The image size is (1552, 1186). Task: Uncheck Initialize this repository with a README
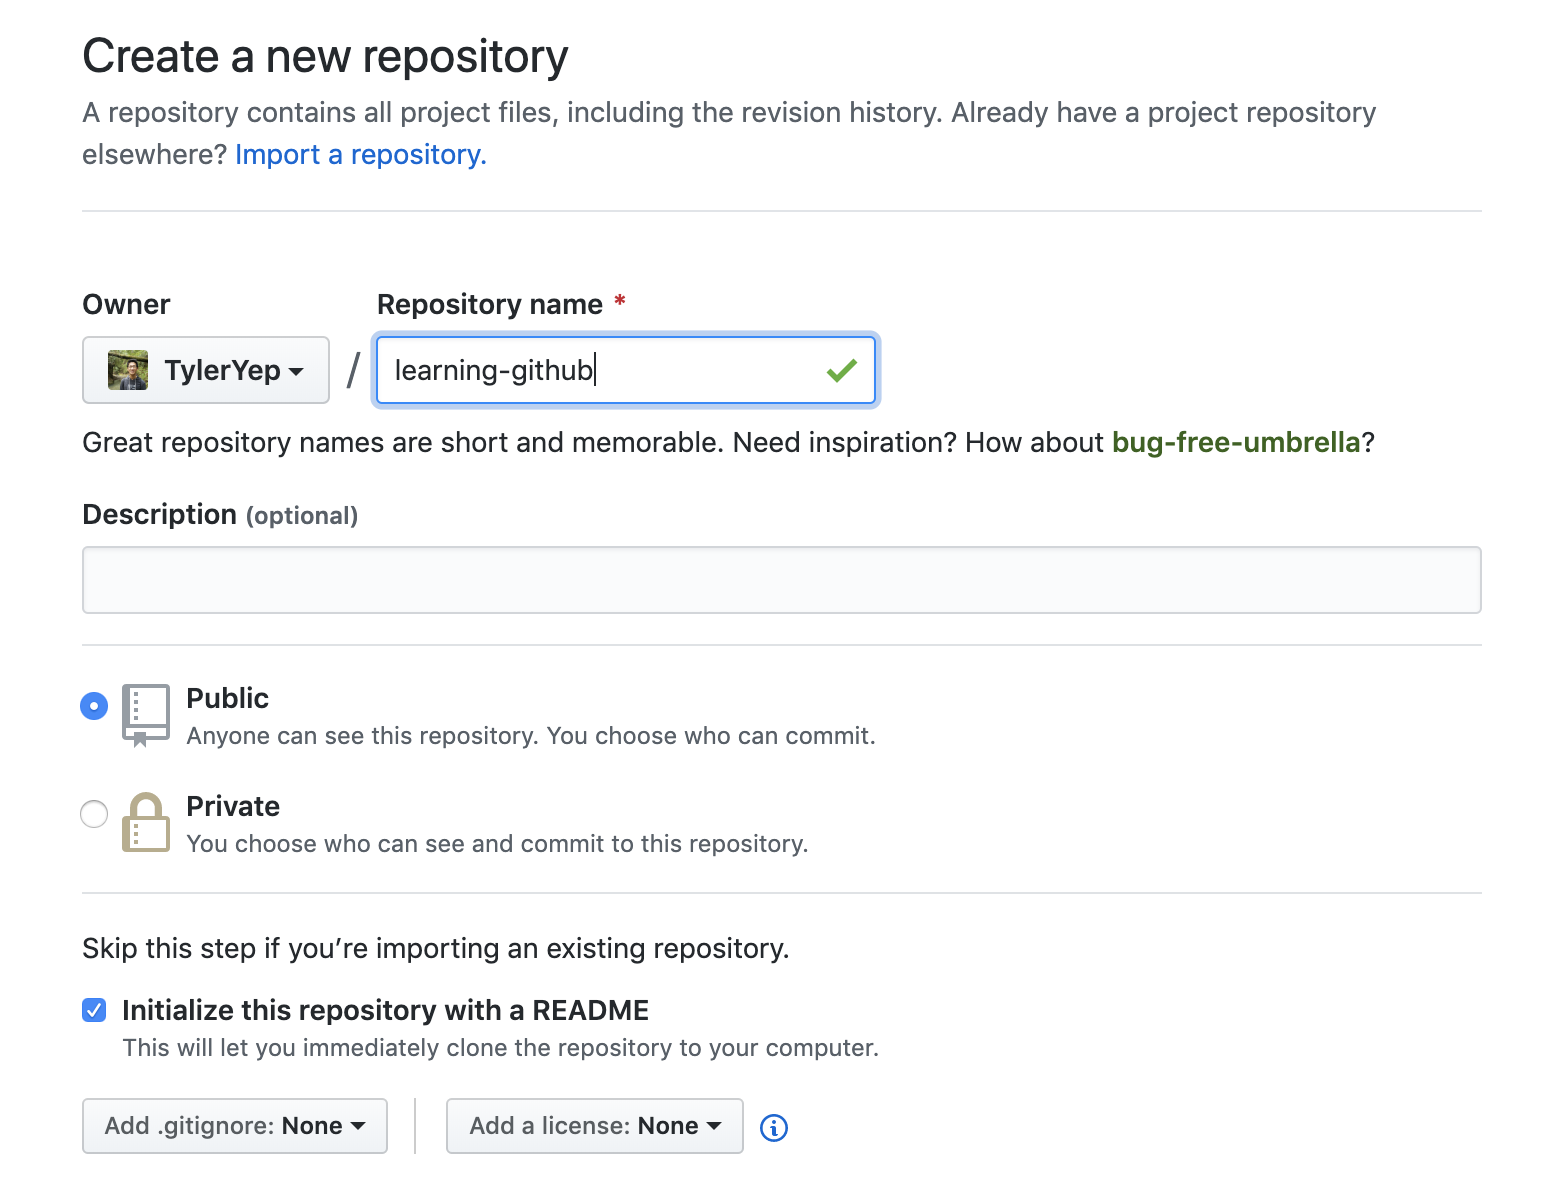click(94, 1010)
